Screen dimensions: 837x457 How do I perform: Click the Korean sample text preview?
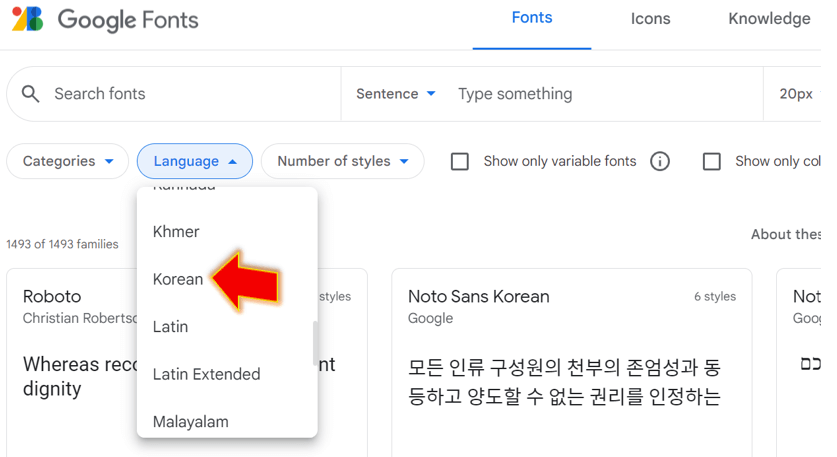click(x=564, y=382)
